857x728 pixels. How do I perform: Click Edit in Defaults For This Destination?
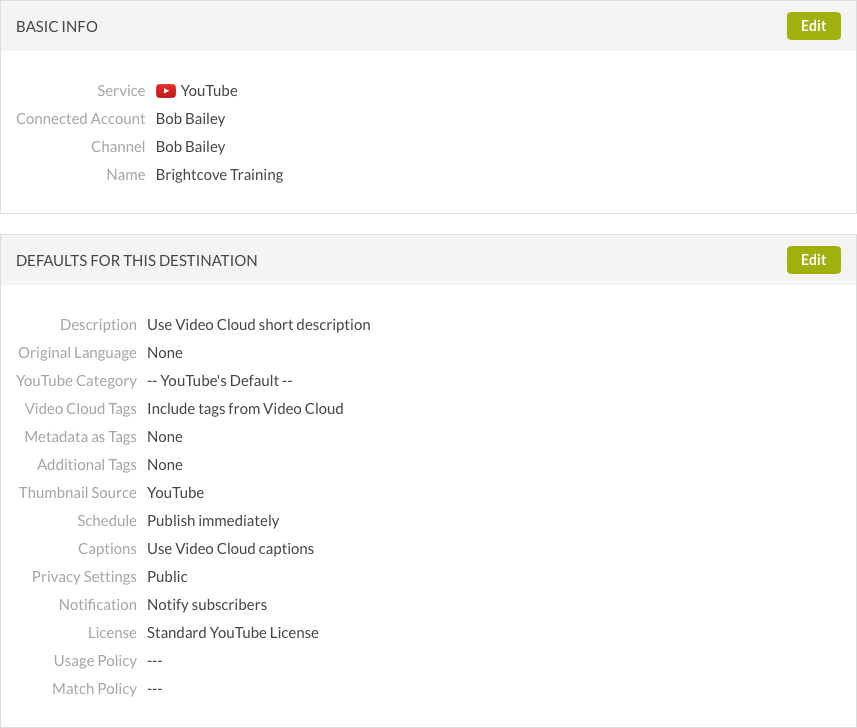pos(813,260)
